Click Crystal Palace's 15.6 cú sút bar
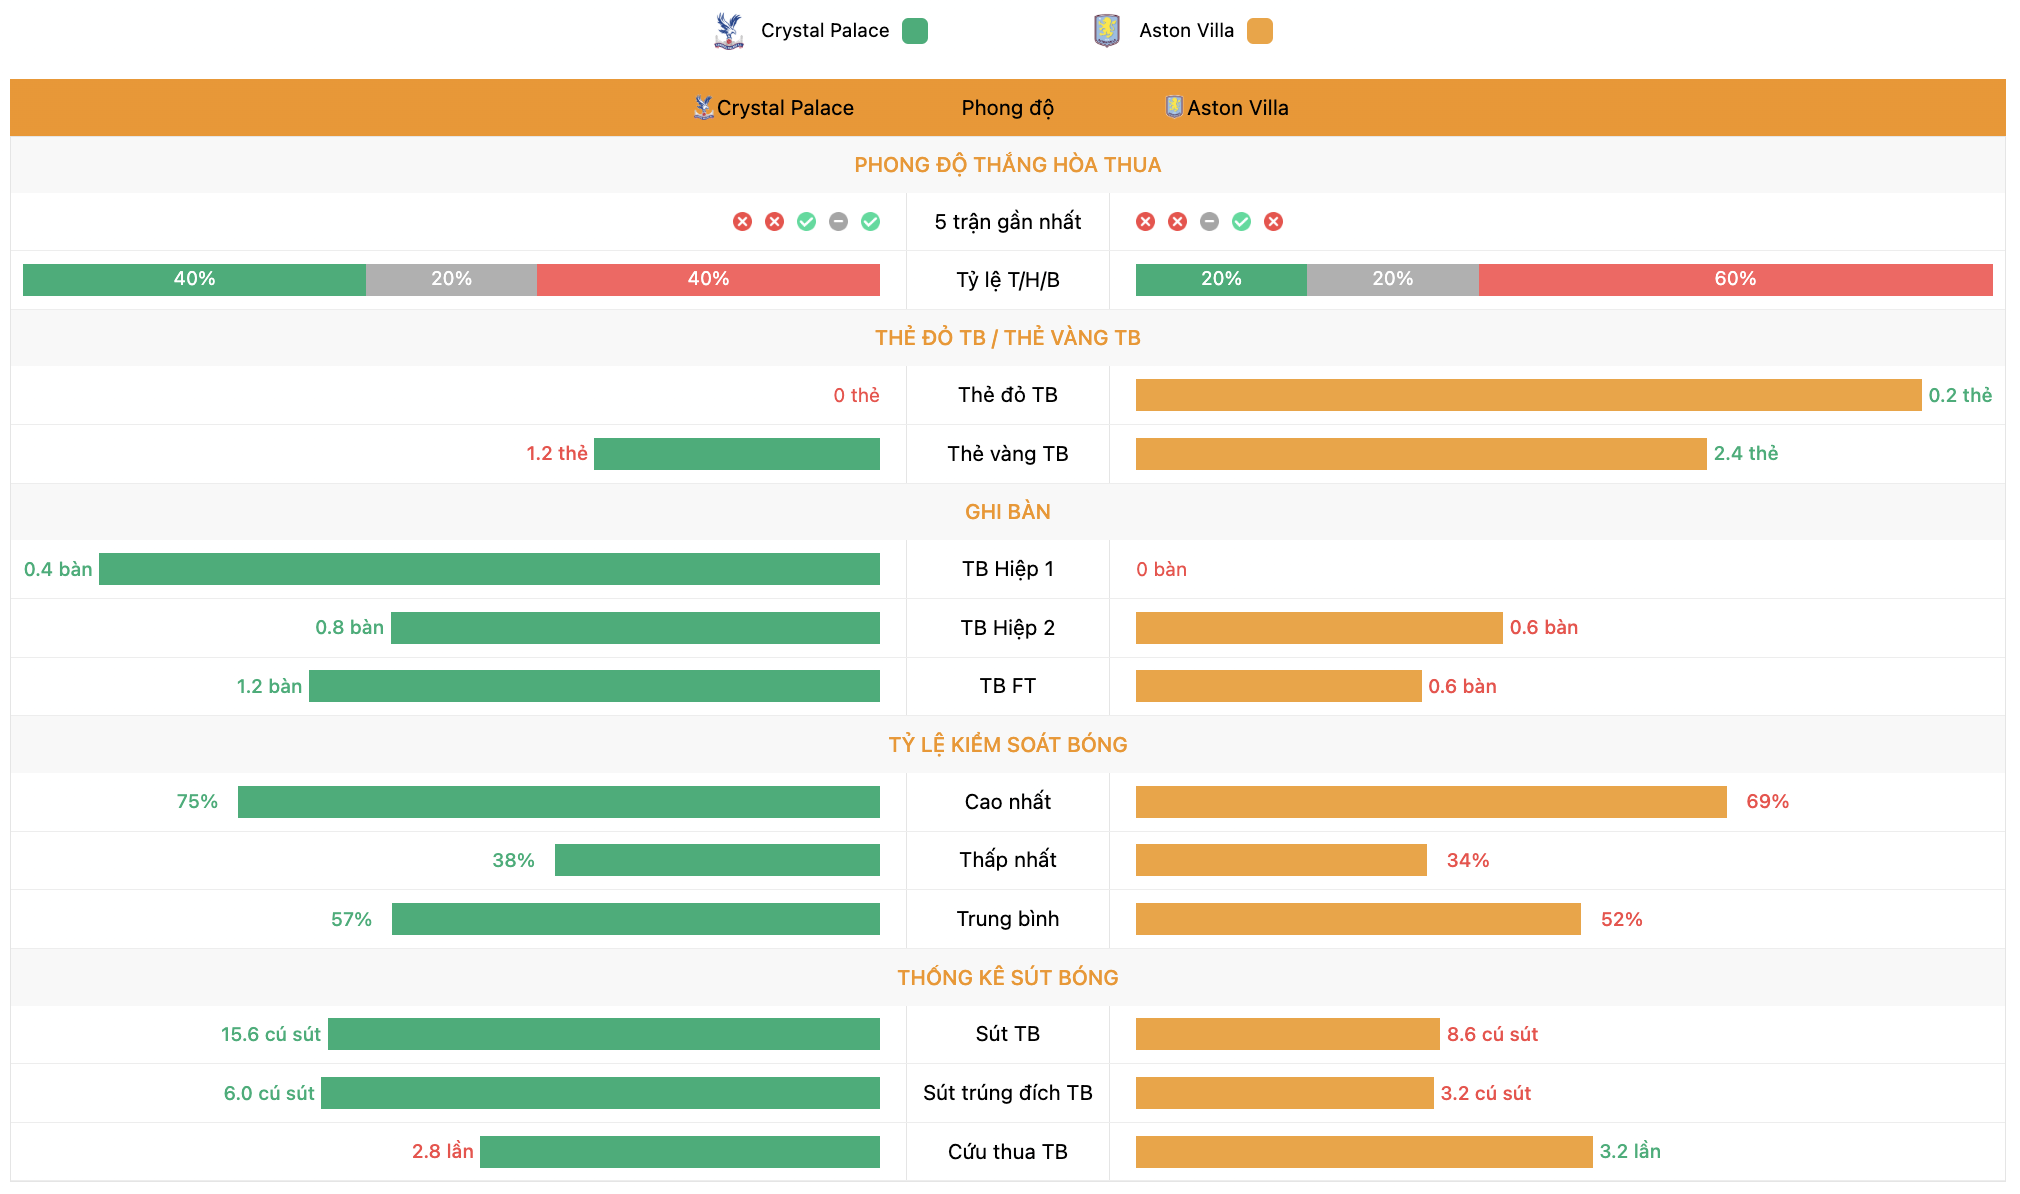The height and width of the screenshot is (1194, 2020). pos(604,1034)
